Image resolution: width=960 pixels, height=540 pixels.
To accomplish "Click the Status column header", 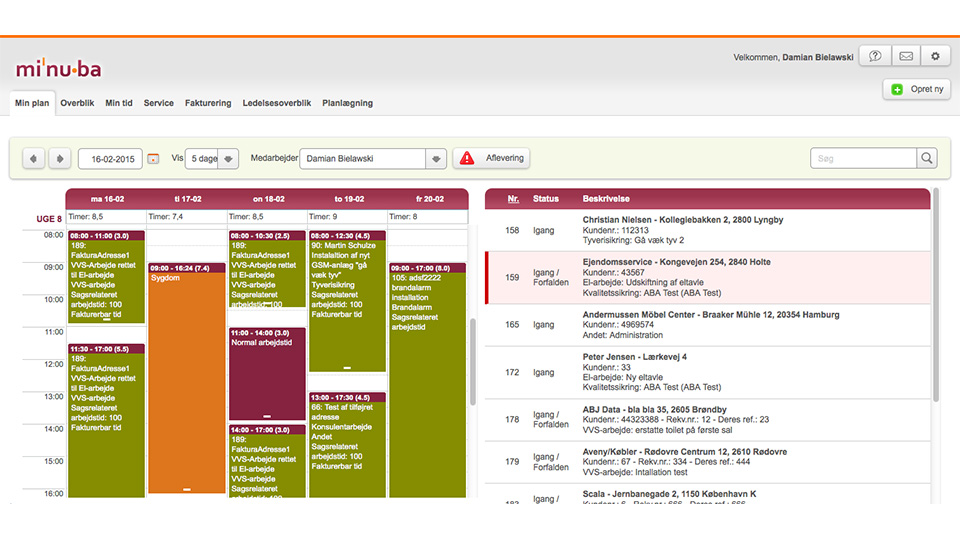I will 546,199.
